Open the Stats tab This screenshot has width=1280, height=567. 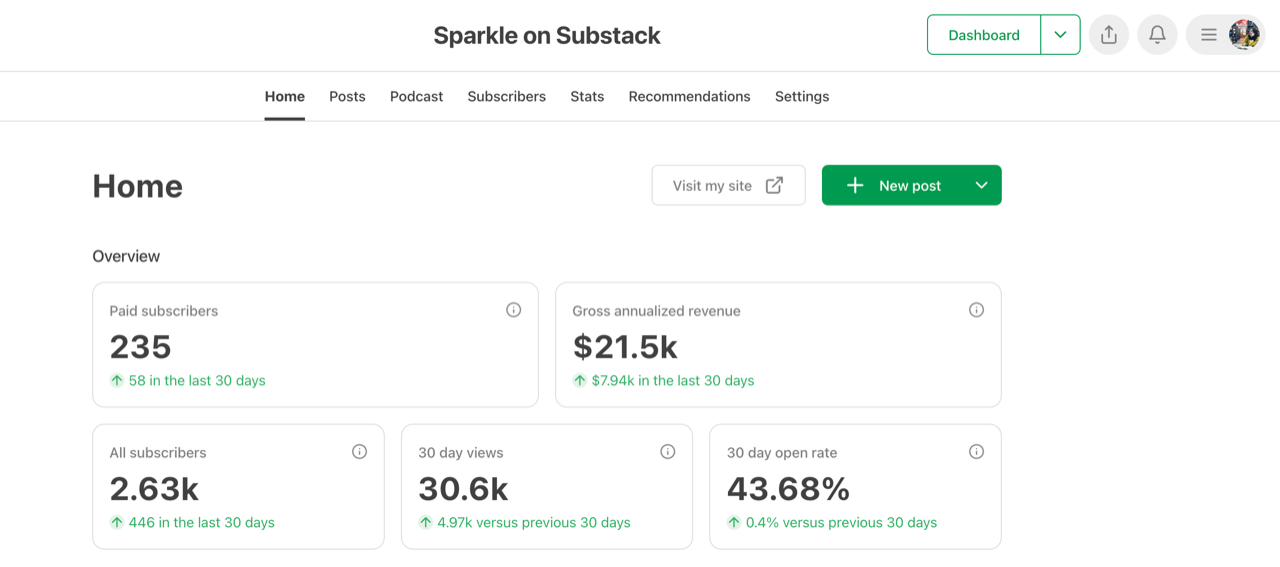click(x=587, y=97)
